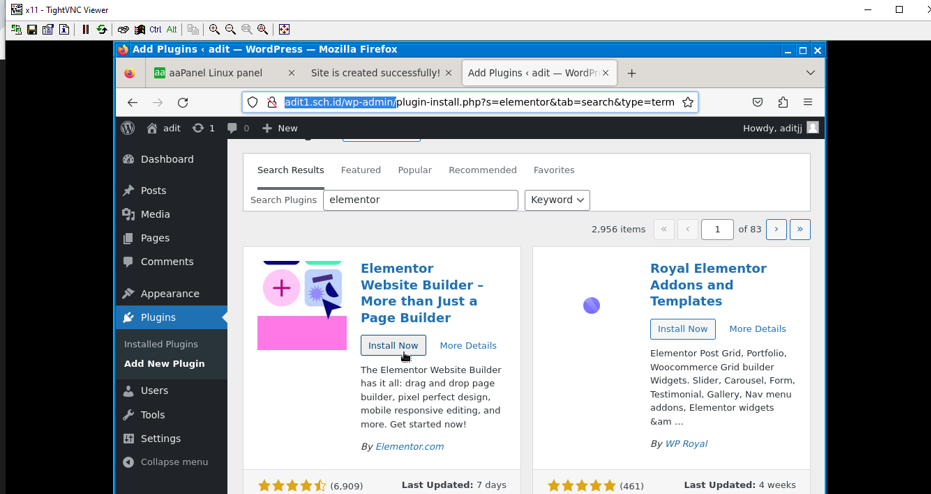Screen dimensions: 931x494
Task: Click WordPress logo in admin bar
Action: point(128,128)
